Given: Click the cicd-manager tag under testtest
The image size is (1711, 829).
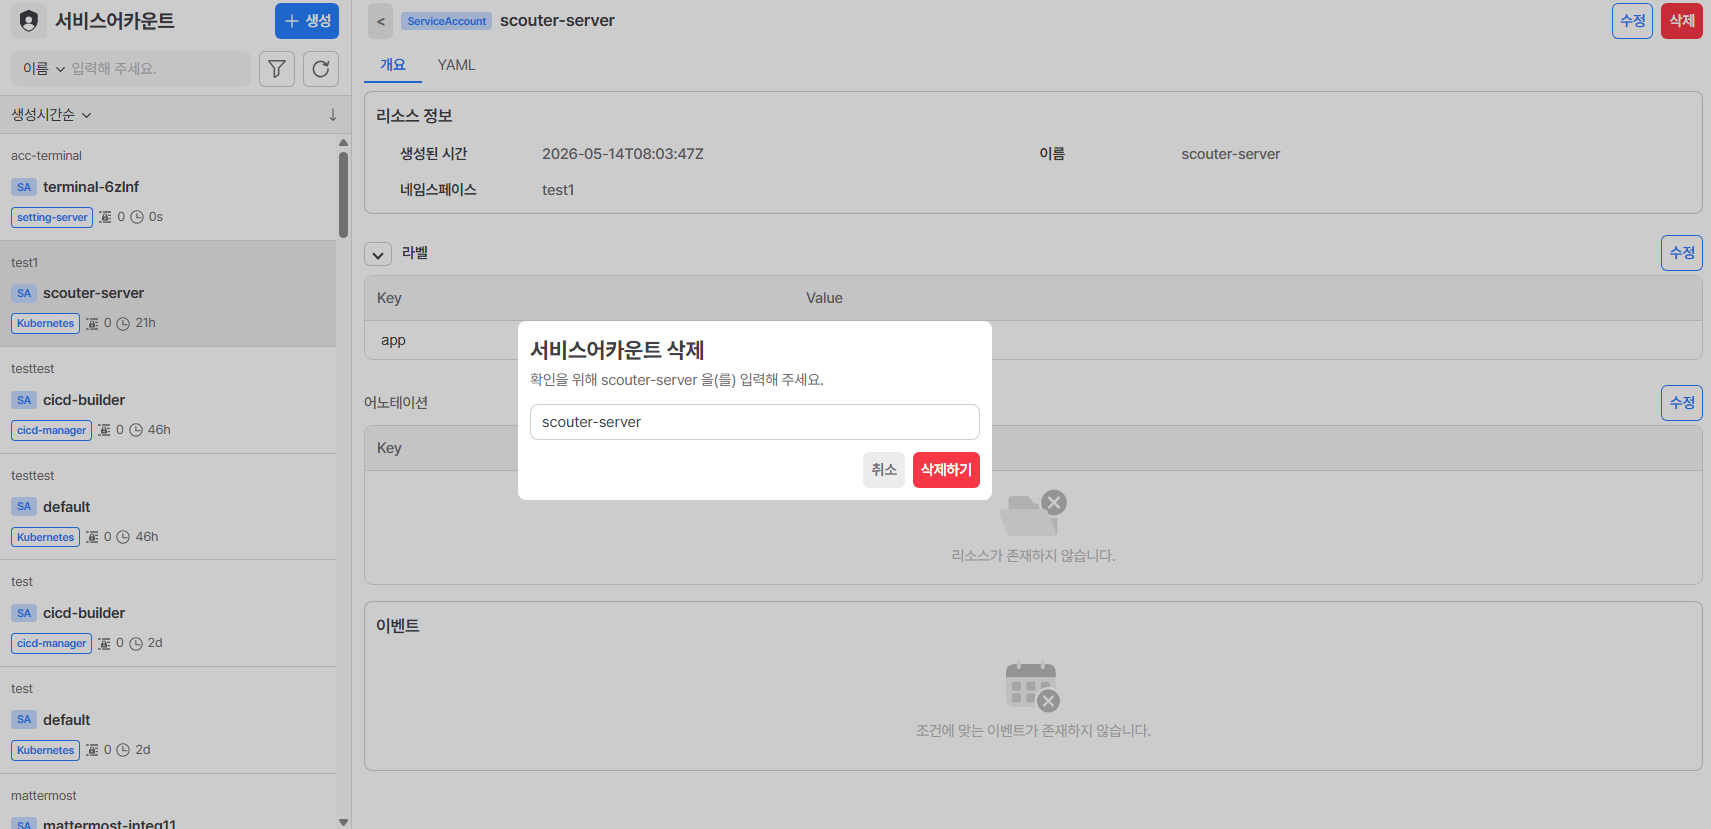Looking at the screenshot, I should pyautogui.click(x=51, y=431).
